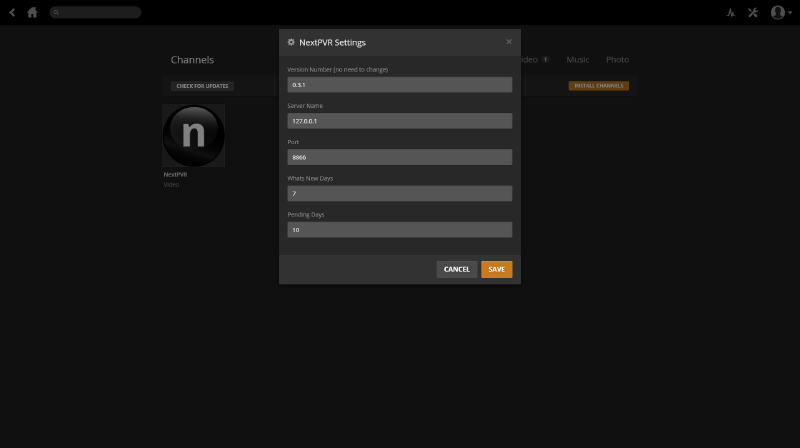Select the Channels heading
Screen dimensions: 800x448
click(x=192, y=60)
